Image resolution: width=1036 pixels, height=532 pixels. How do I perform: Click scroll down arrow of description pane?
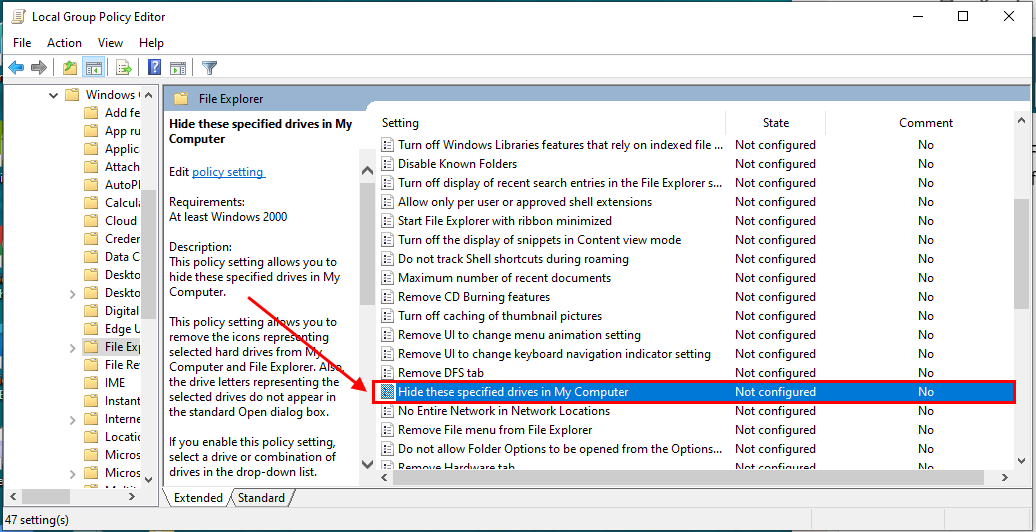tap(366, 464)
